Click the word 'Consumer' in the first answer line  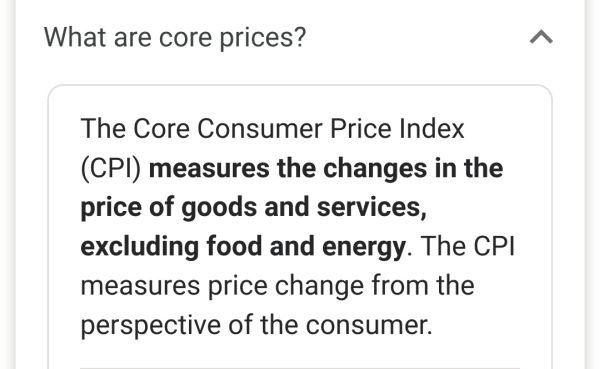pos(260,129)
